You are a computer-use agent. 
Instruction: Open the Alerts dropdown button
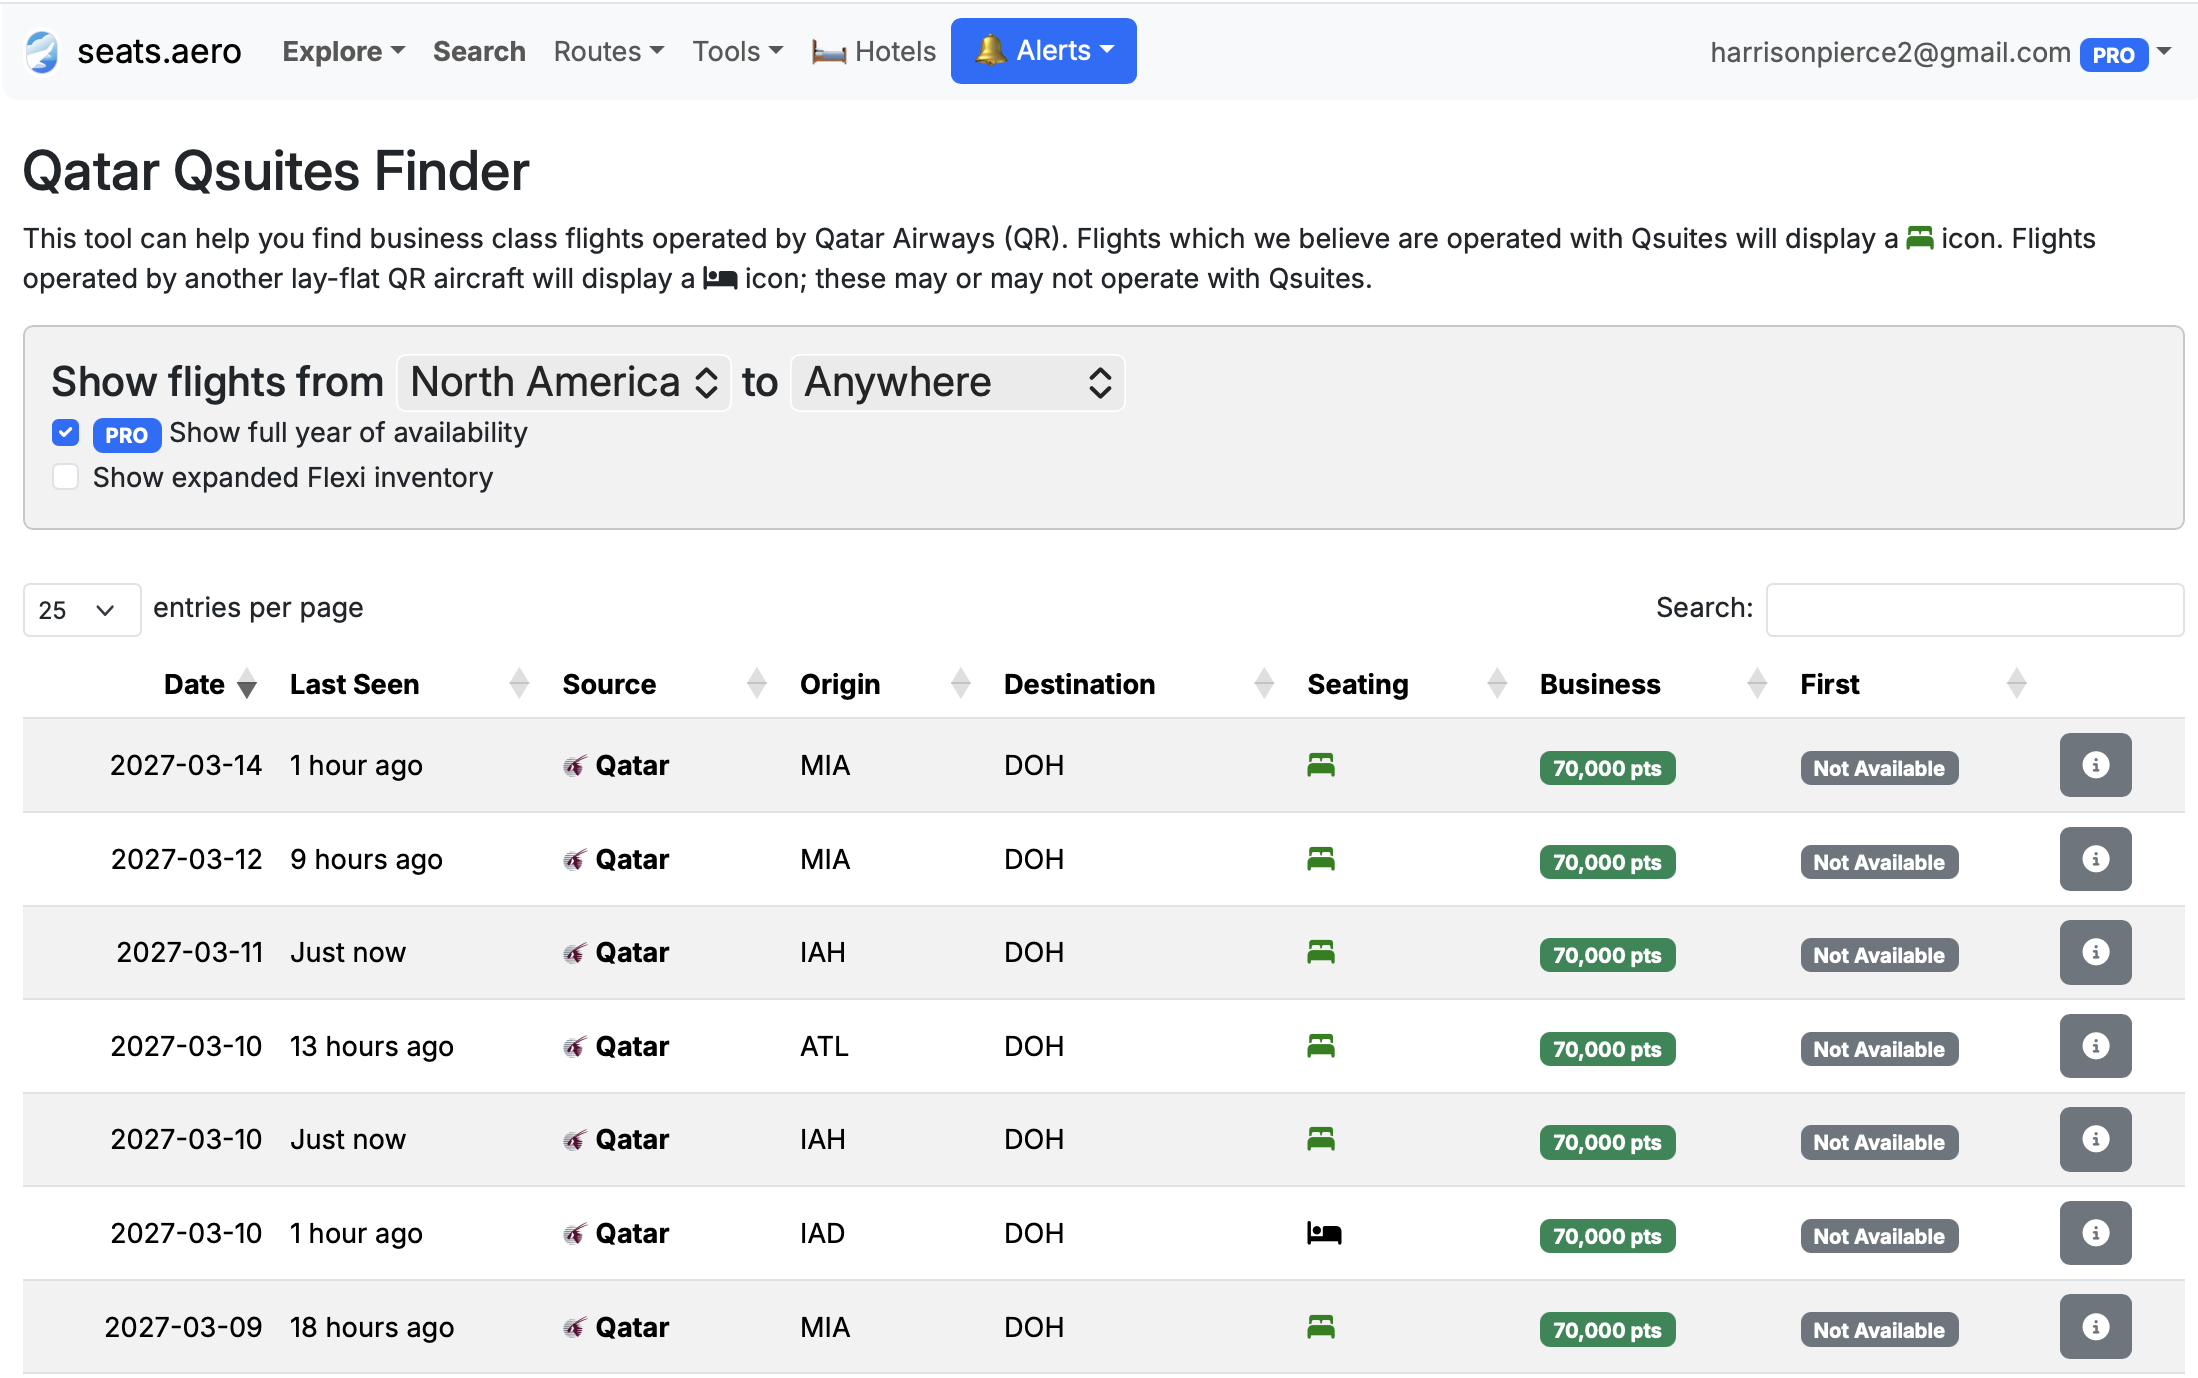1044,51
